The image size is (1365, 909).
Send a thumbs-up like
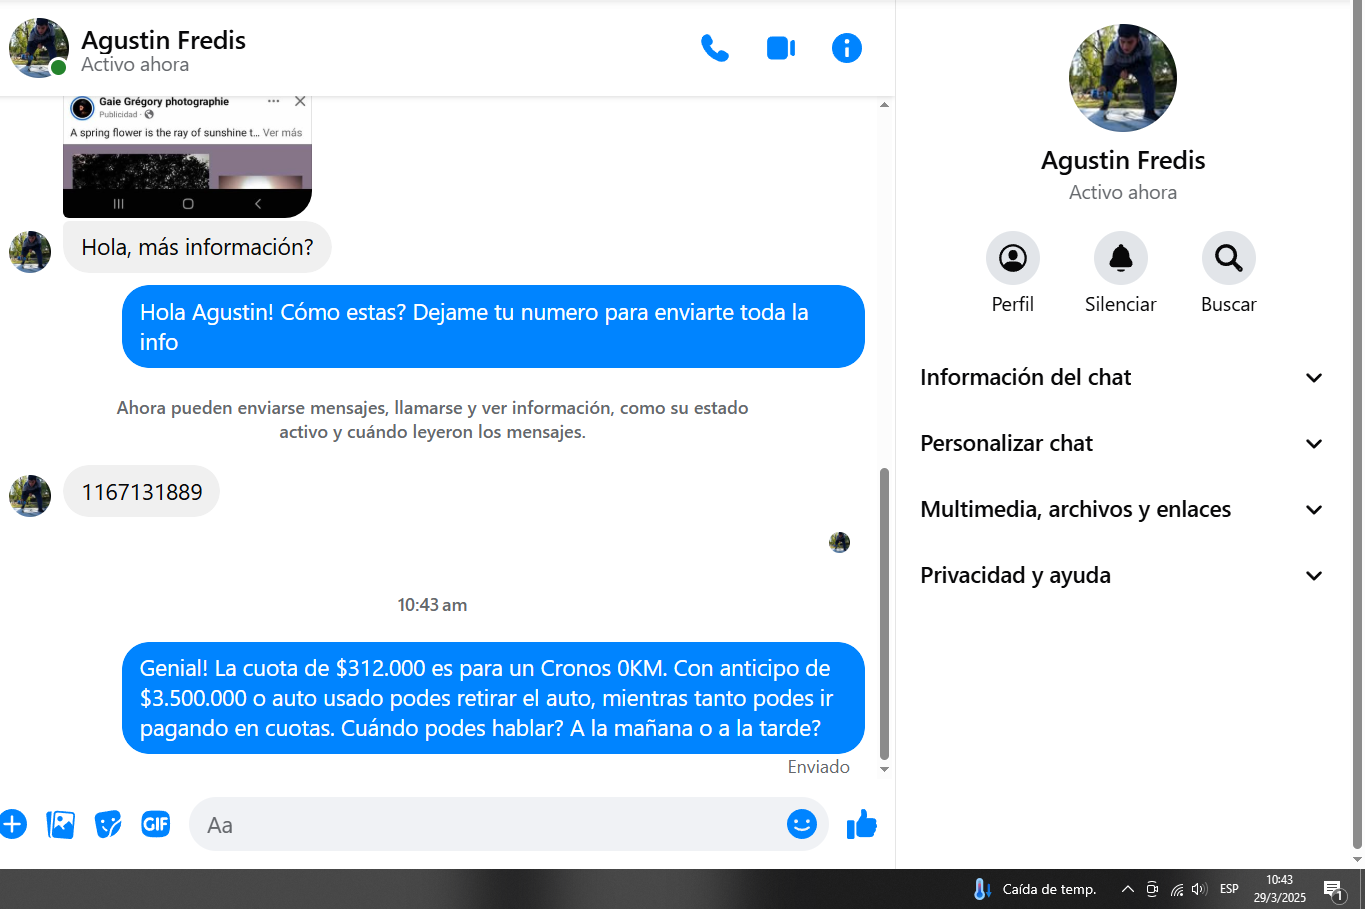pyautogui.click(x=861, y=824)
